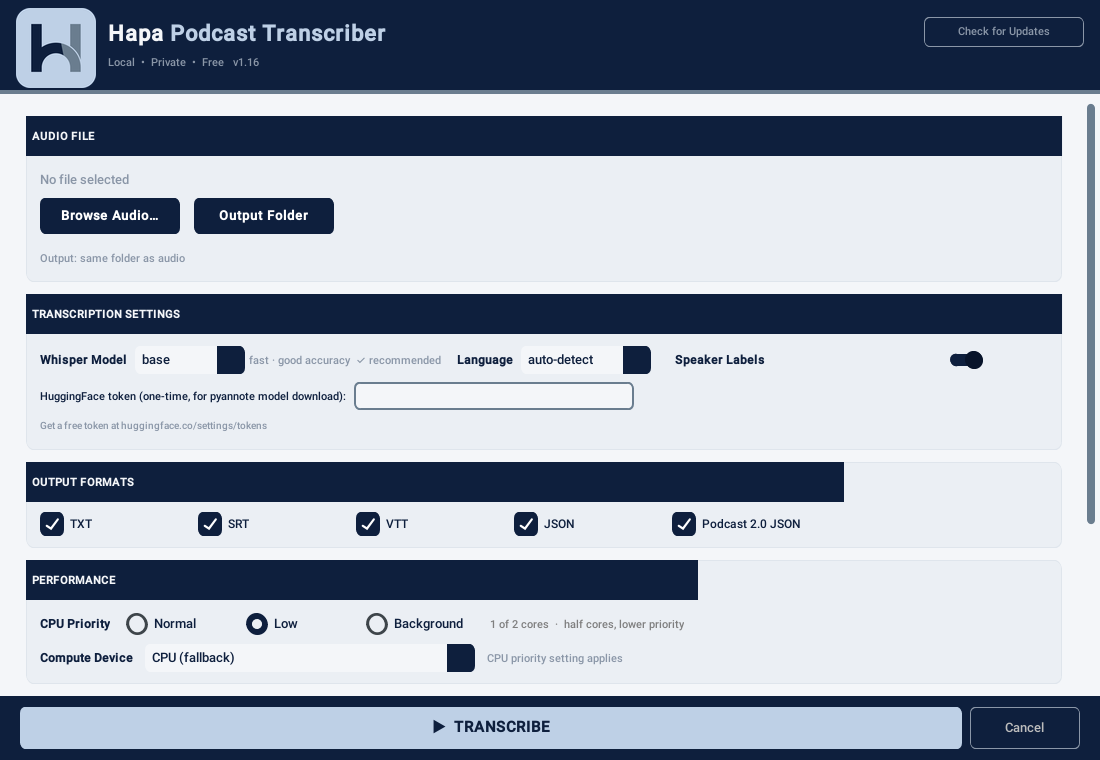Image resolution: width=1100 pixels, height=760 pixels.
Task: Click OUTPUT FORMATS section header
Action: [435, 482]
